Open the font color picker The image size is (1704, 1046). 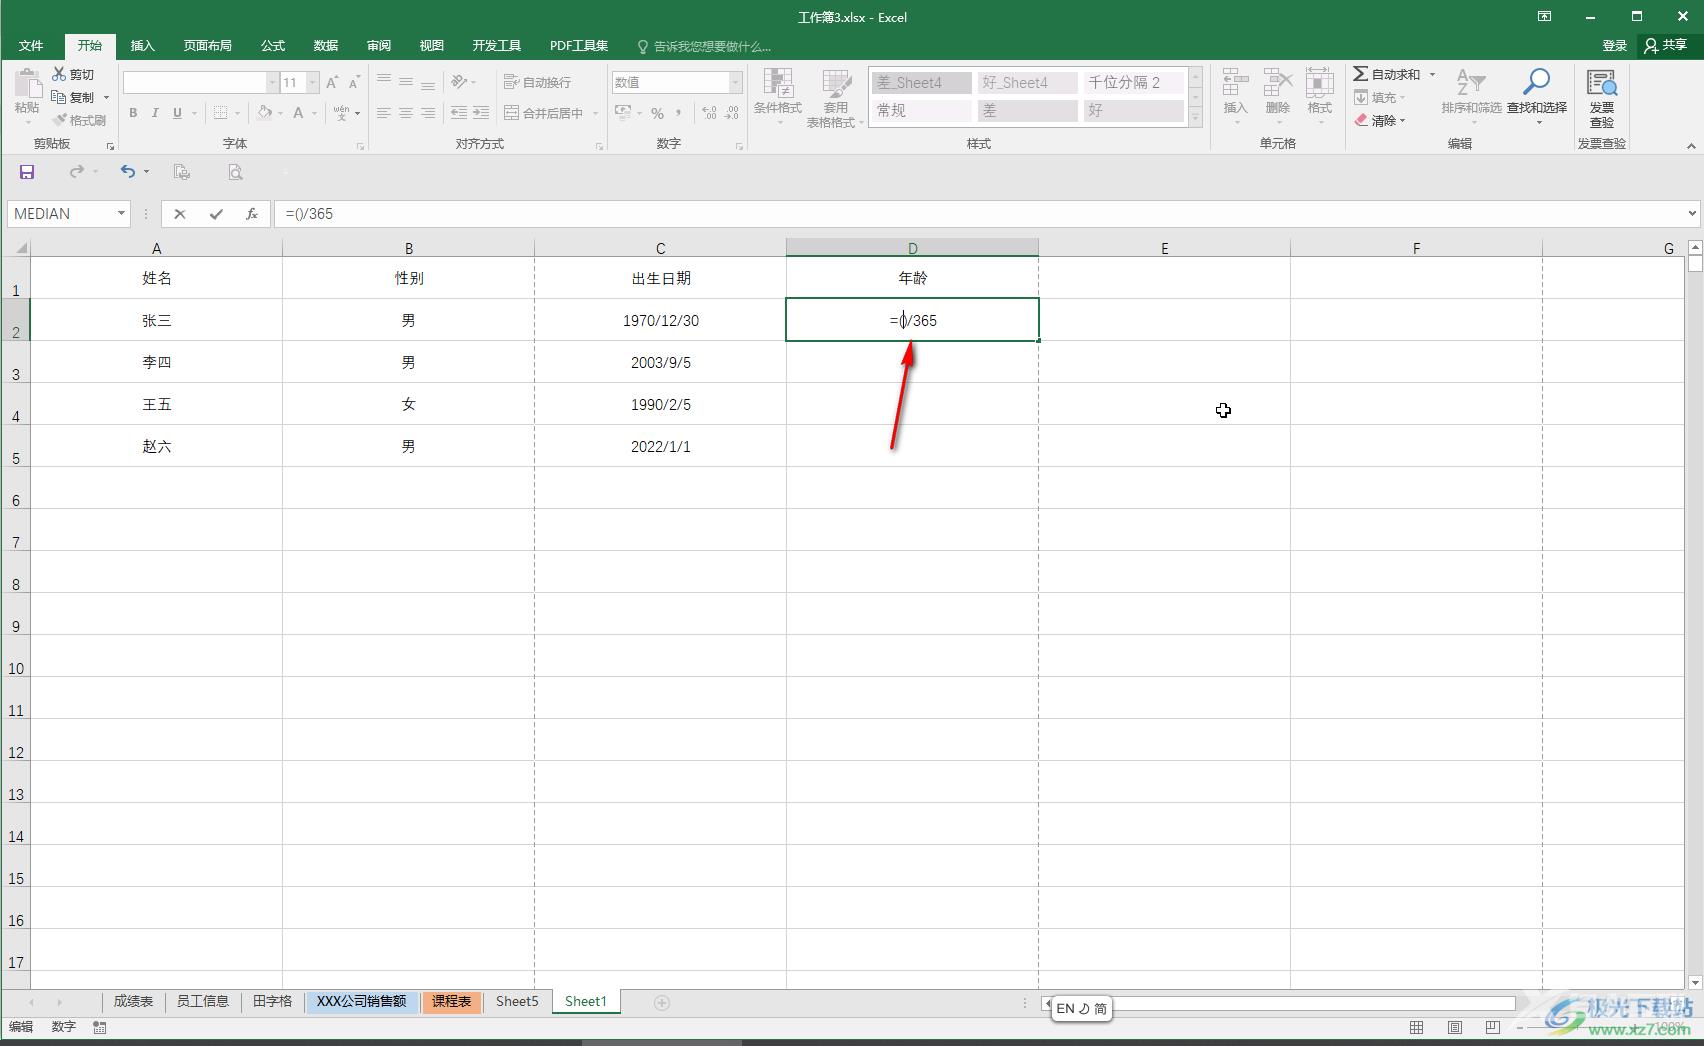(x=314, y=113)
